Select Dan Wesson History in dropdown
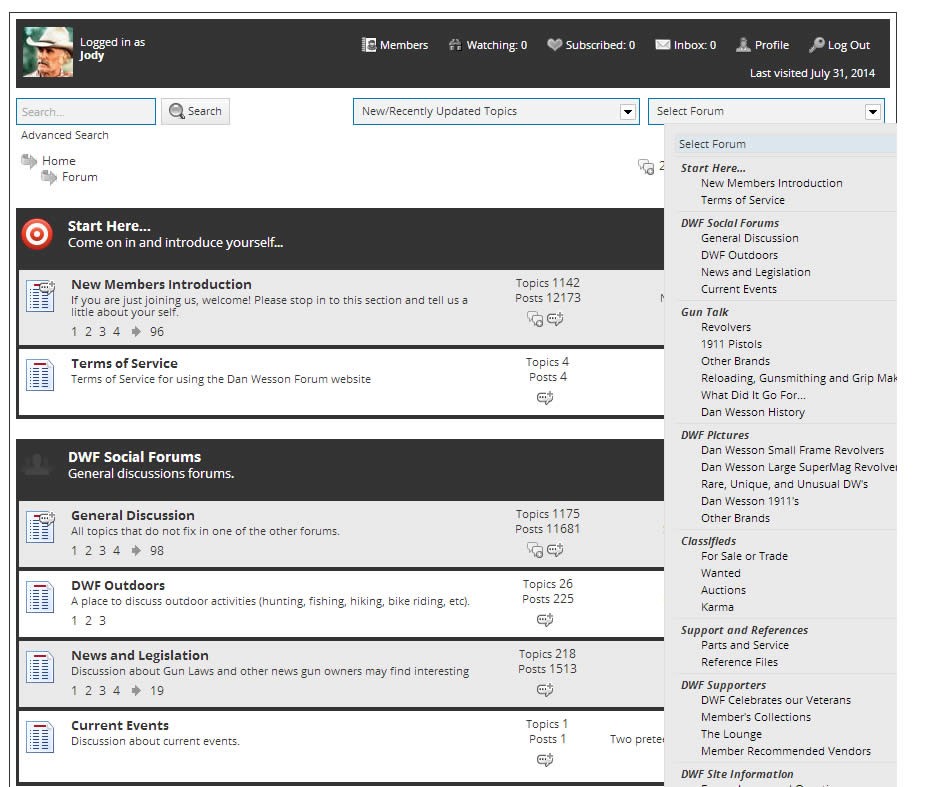 [753, 412]
